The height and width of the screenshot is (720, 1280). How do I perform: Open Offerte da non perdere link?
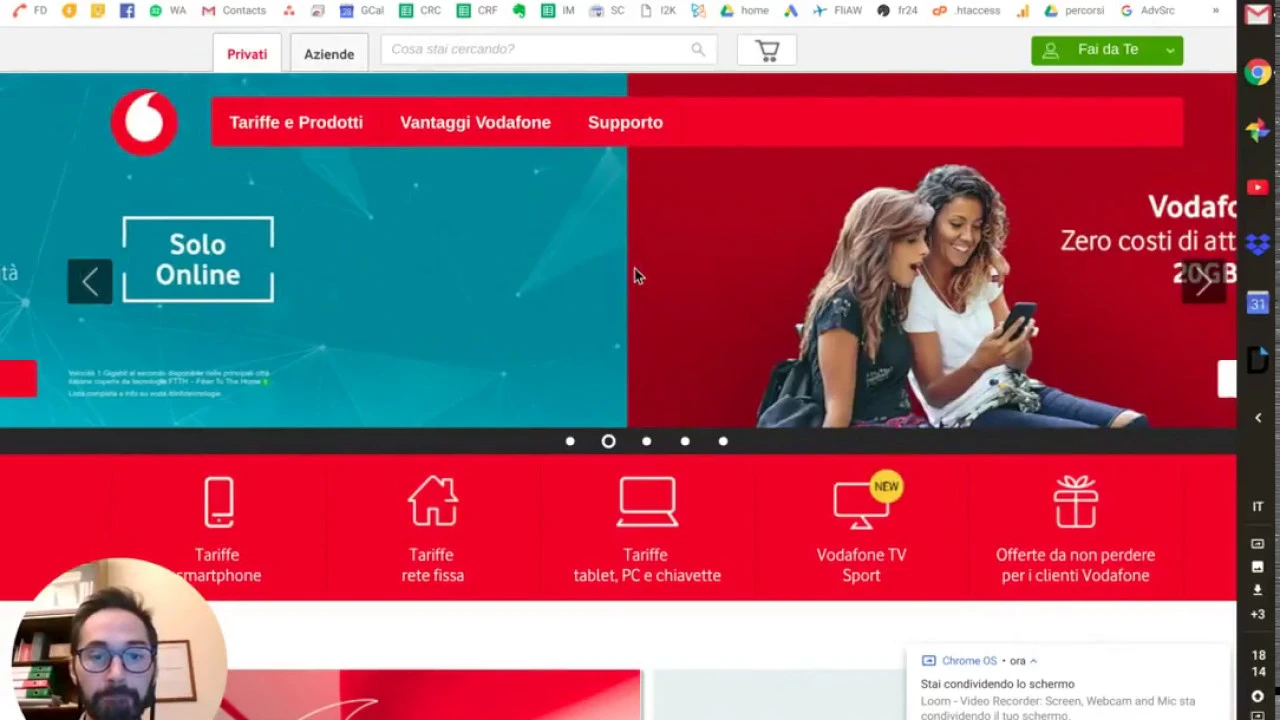pyautogui.click(x=1075, y=565)
